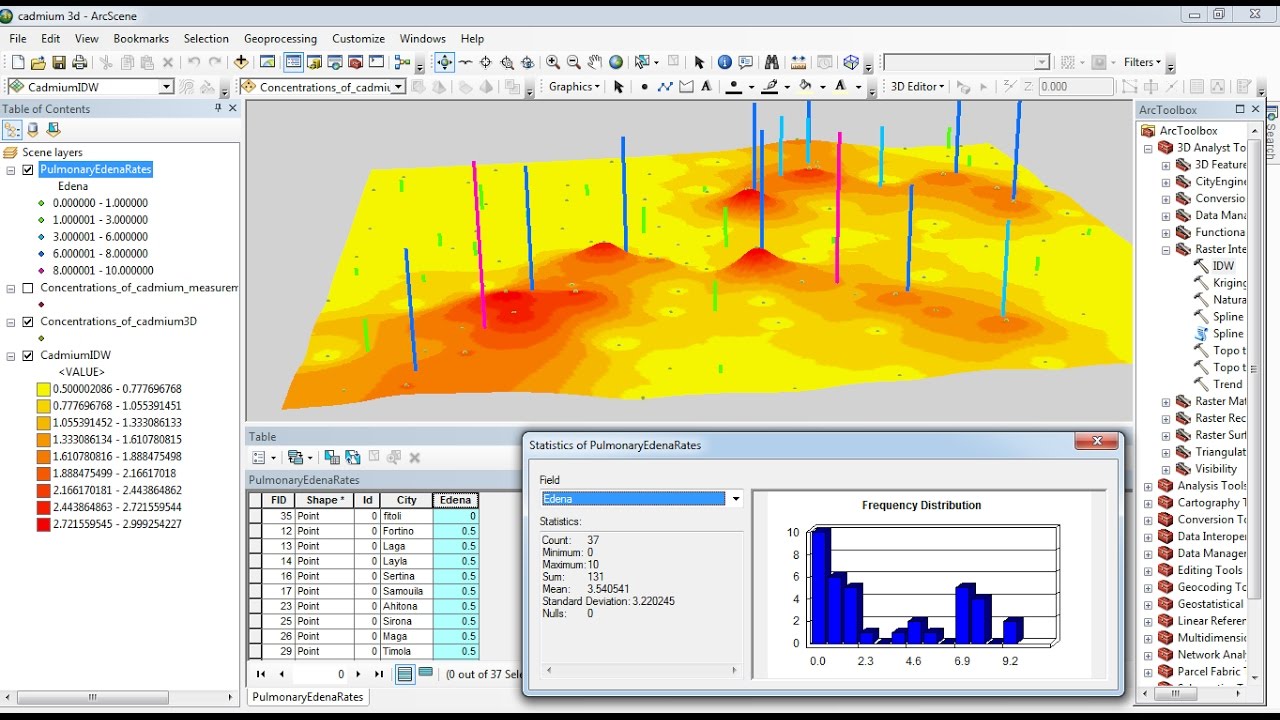Check the Concentrations_of_cadmium_measurement layer
The width and height of the screenshot is (1280, 720).
[x=27, y=288]
